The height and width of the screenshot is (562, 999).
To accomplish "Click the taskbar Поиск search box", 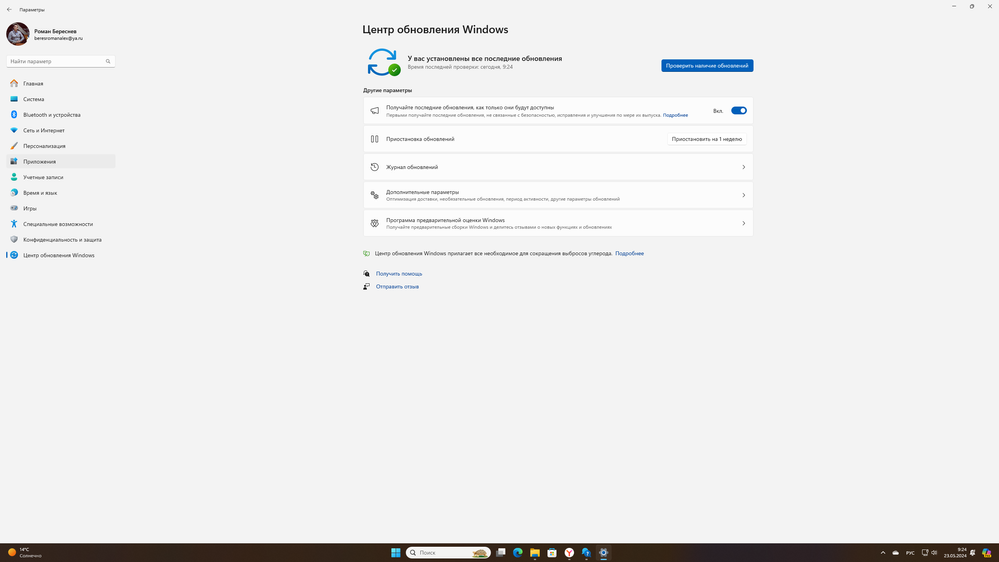I will (449, 552).
